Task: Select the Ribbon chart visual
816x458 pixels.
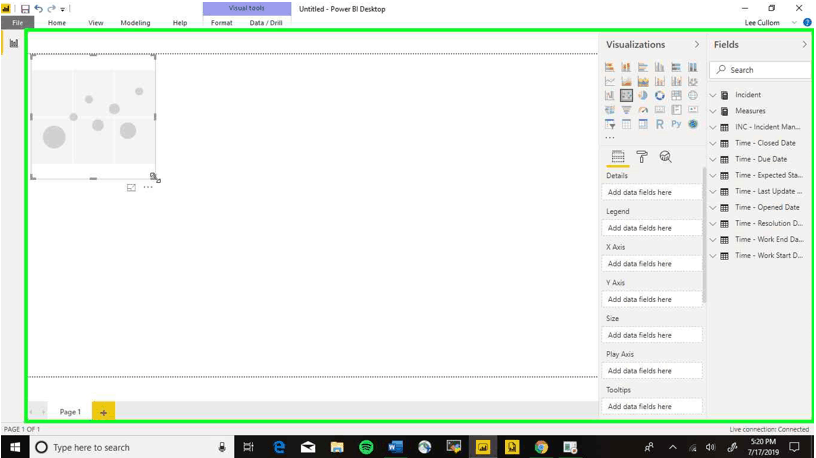Action: [693, 81]
